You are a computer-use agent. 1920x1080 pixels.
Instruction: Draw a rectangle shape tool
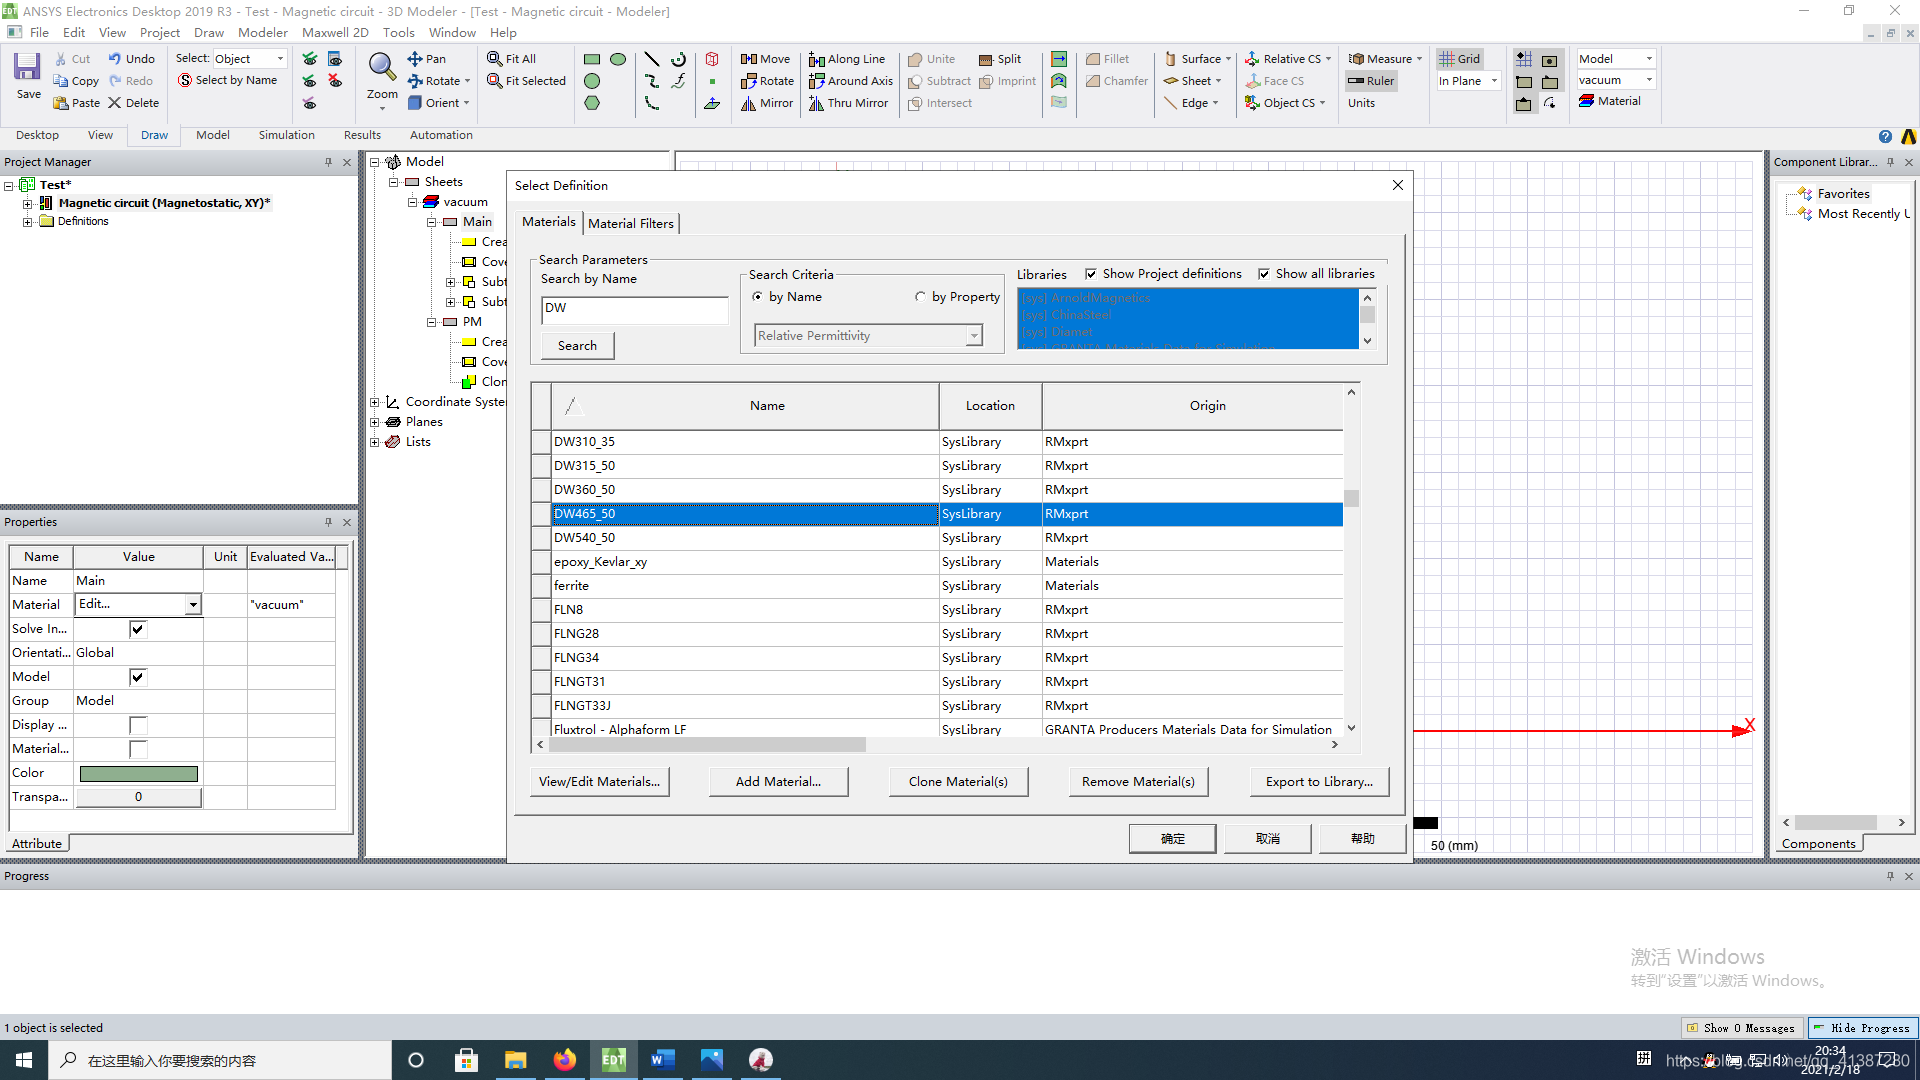click(592, 59)
